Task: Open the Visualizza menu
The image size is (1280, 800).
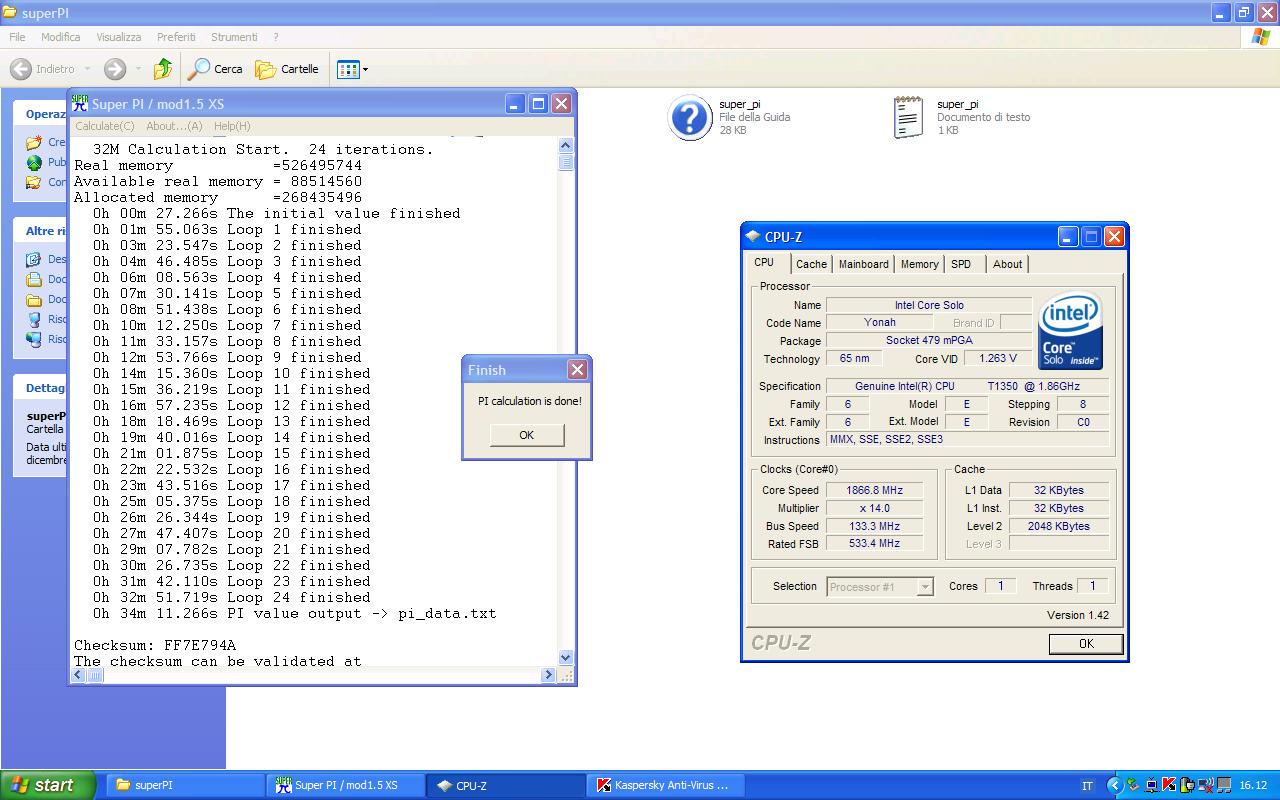Action: (119, 37)
